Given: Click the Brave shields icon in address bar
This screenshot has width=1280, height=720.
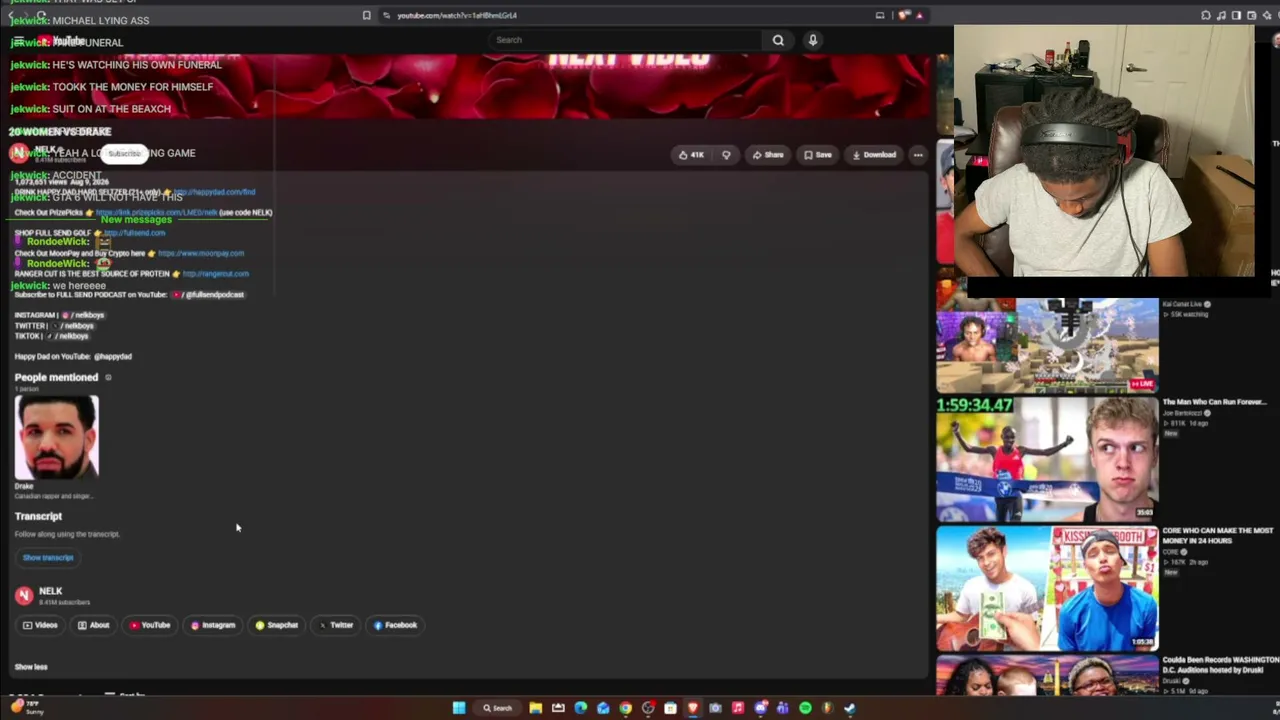Looking at the screenshot, I should pyautogui.click(x=904, y=15).
